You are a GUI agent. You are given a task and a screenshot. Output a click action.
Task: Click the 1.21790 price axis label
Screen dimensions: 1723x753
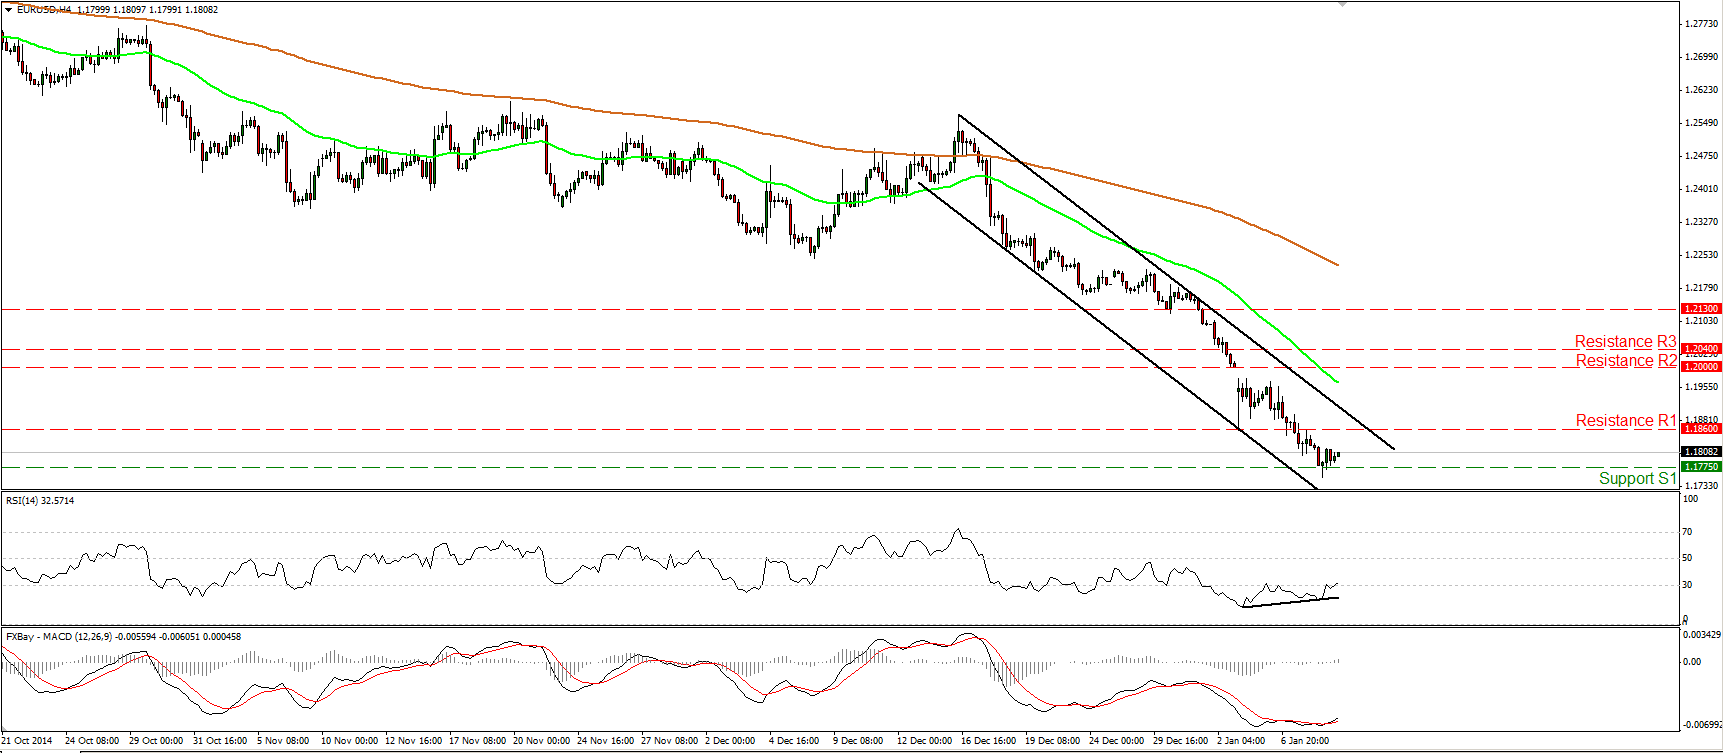point(1701,288)
